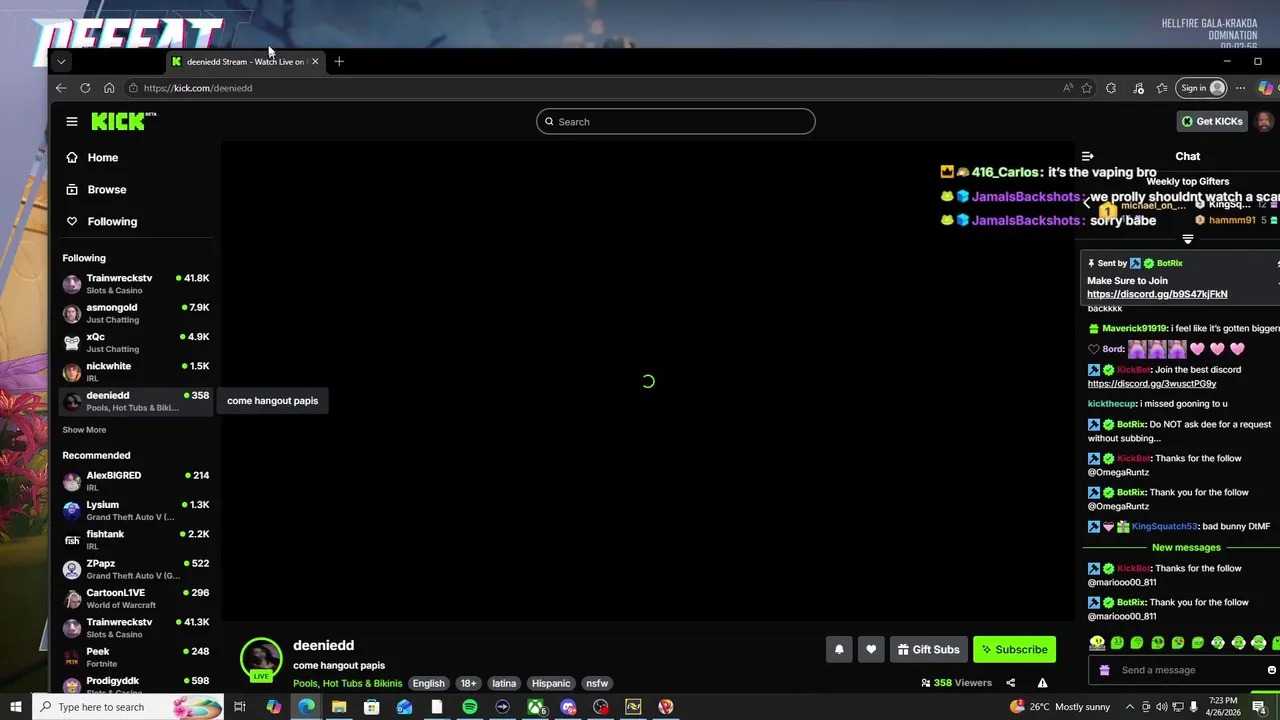Open the browser extensions puzzle icon
The width and height of the screenshot is (1280, 720).
pos(1111,88)
